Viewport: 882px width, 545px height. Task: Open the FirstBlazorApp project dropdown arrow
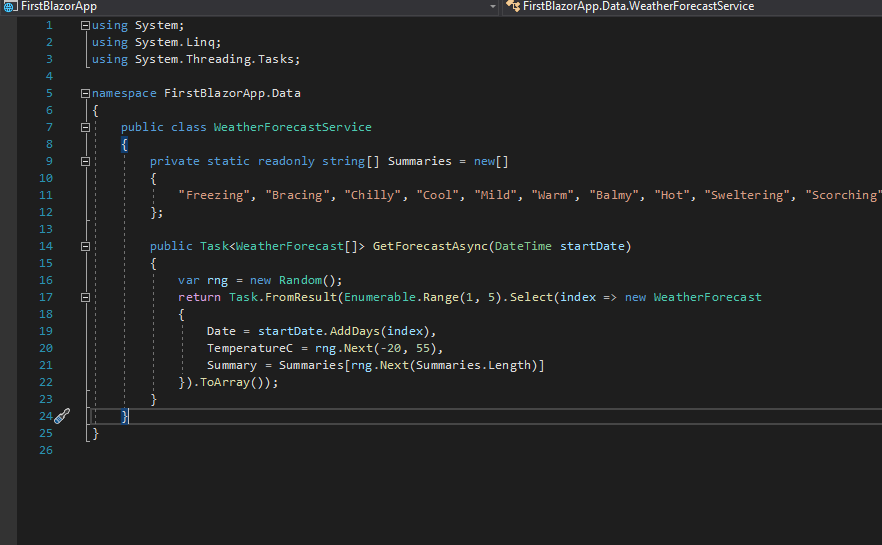[491, 6]
